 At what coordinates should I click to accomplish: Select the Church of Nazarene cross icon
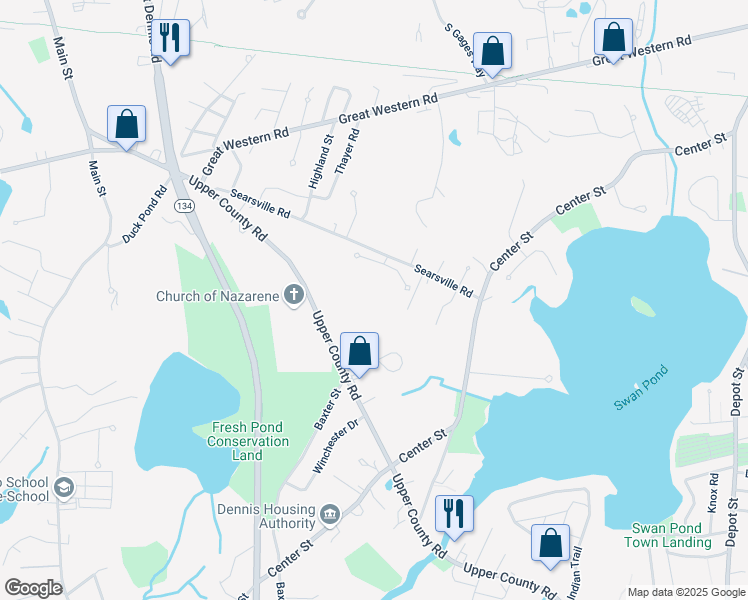[294, 295]
